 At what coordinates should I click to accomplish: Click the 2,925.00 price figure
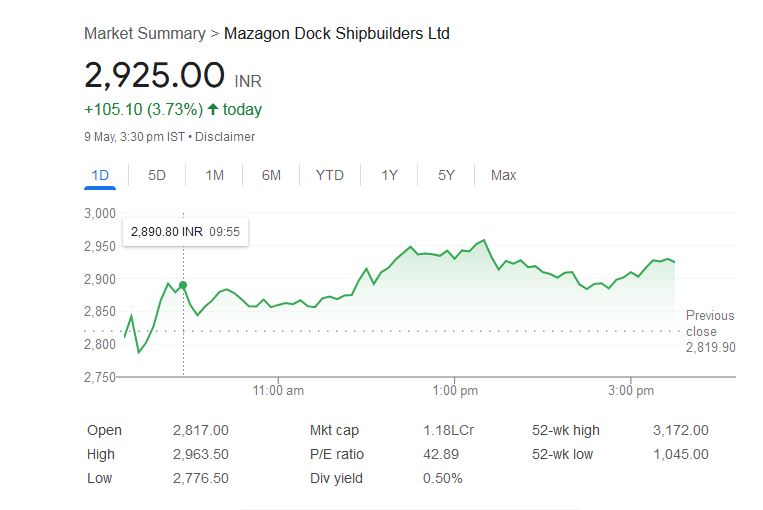[154, 75]
